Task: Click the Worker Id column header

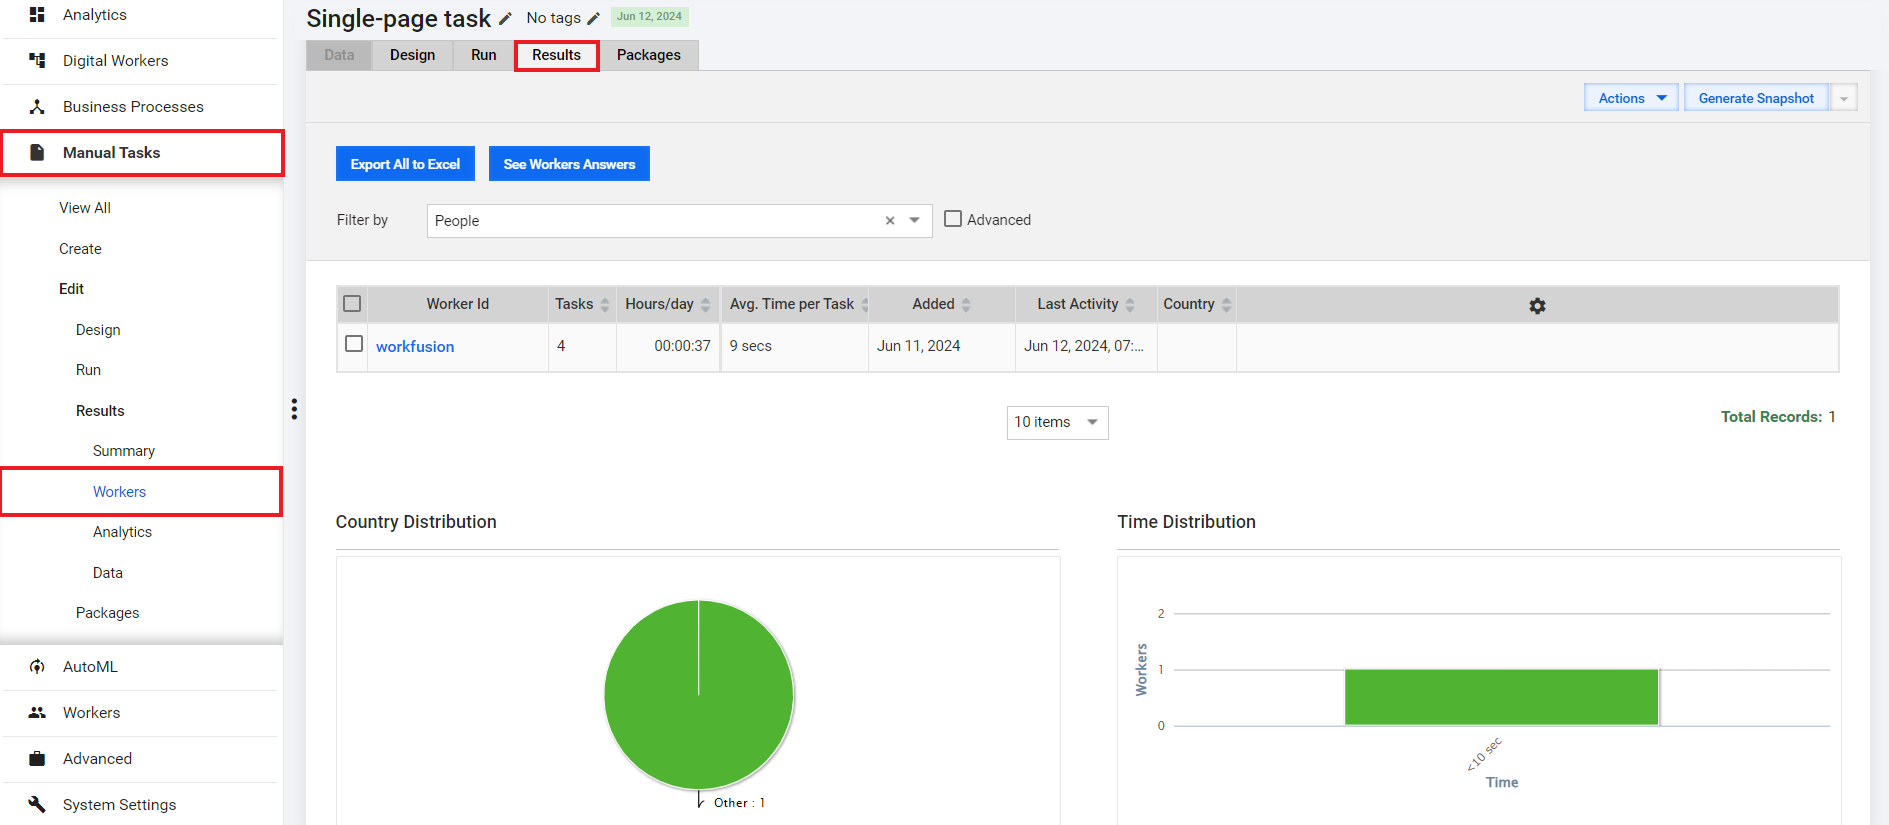Action: tap(457, 304)
